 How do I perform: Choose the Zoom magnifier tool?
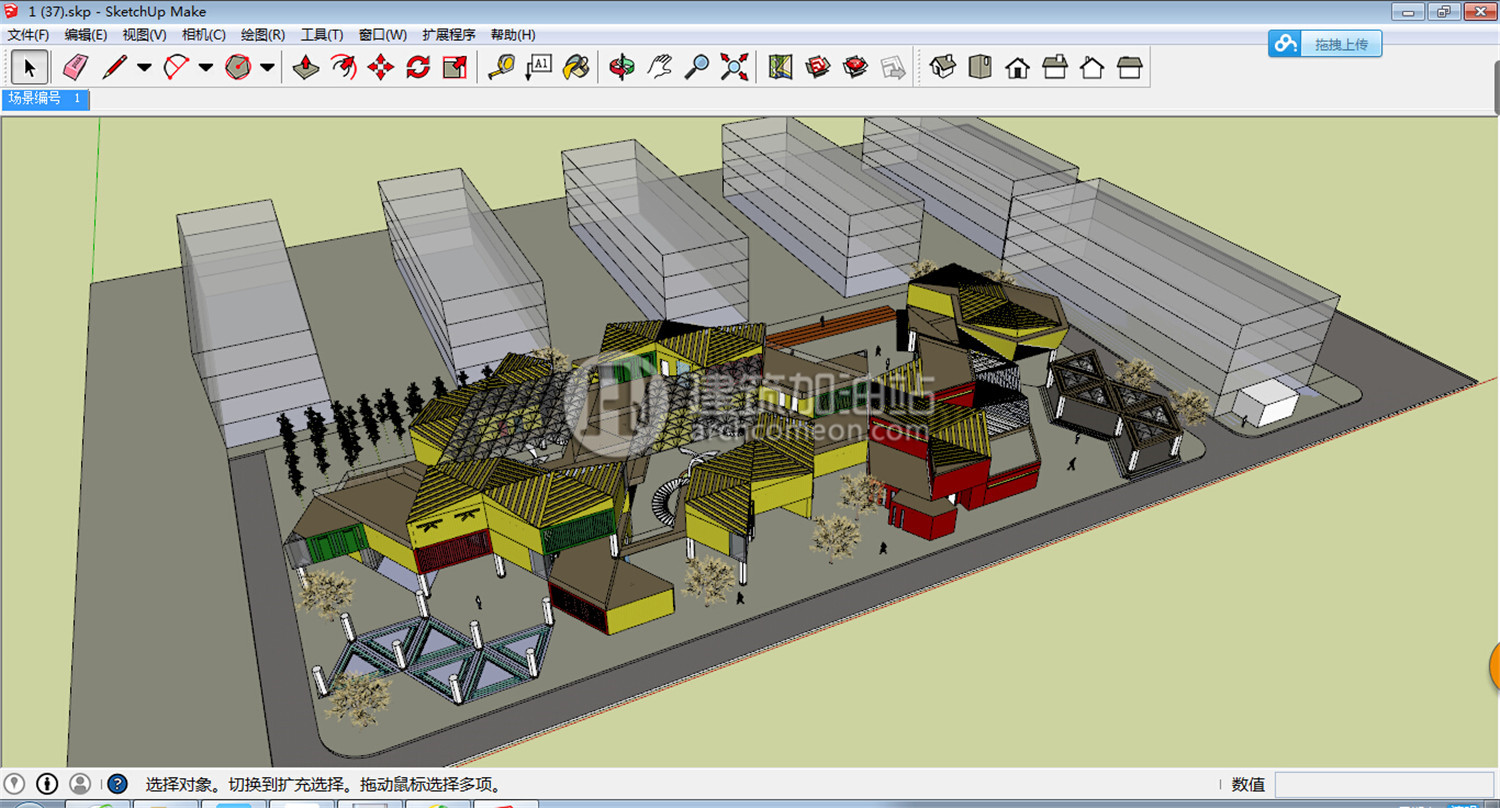pyautogui.click(x=697, y=67)
